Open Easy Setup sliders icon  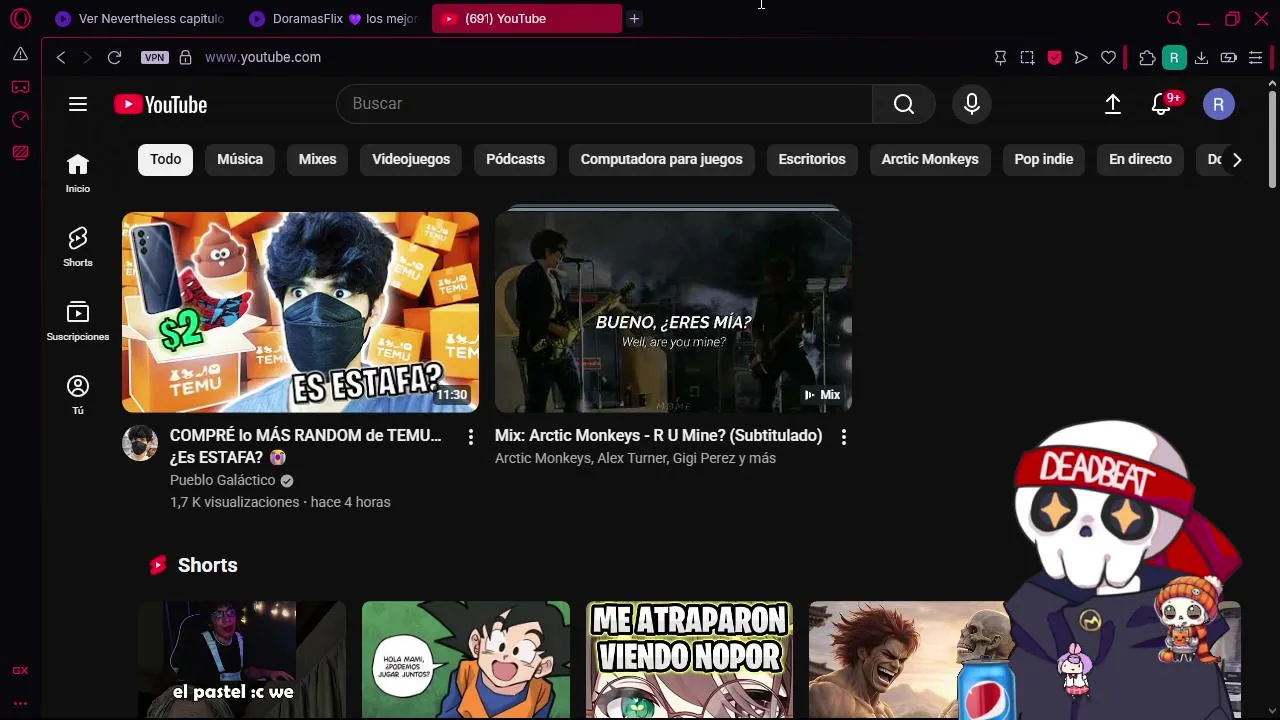click(1256, 58)
